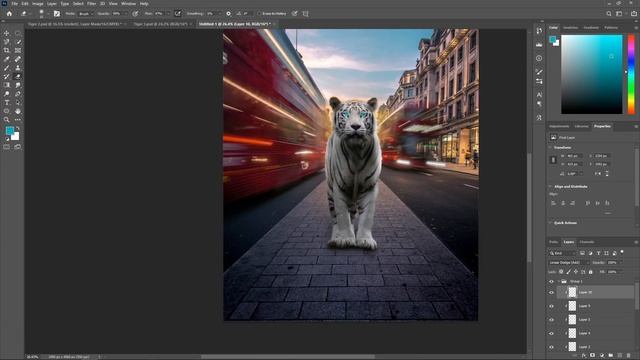Collapse the Transform section in Properties
The width and height of the screenshot is (640, 360).
[x=550, y=147]
